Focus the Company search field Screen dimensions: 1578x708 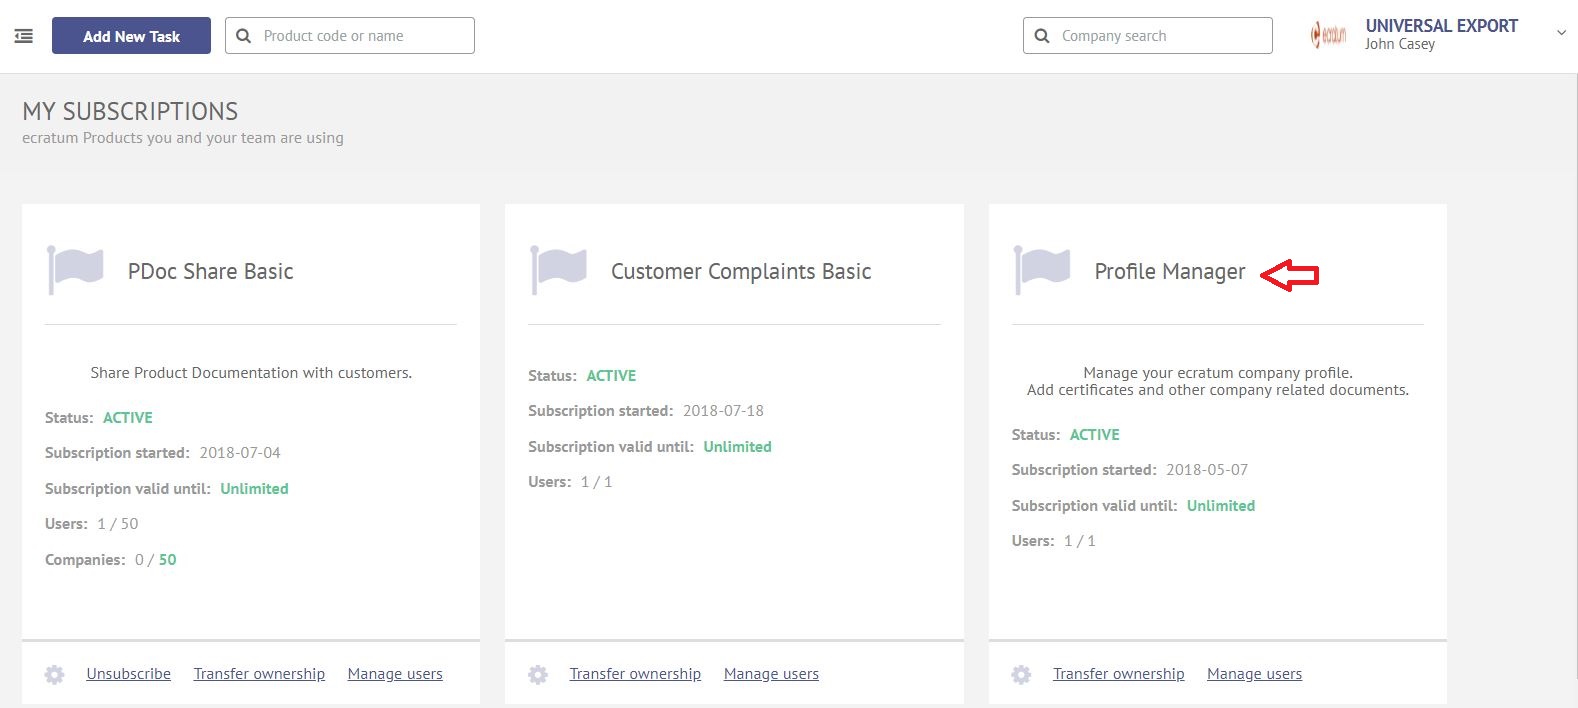1148,36
